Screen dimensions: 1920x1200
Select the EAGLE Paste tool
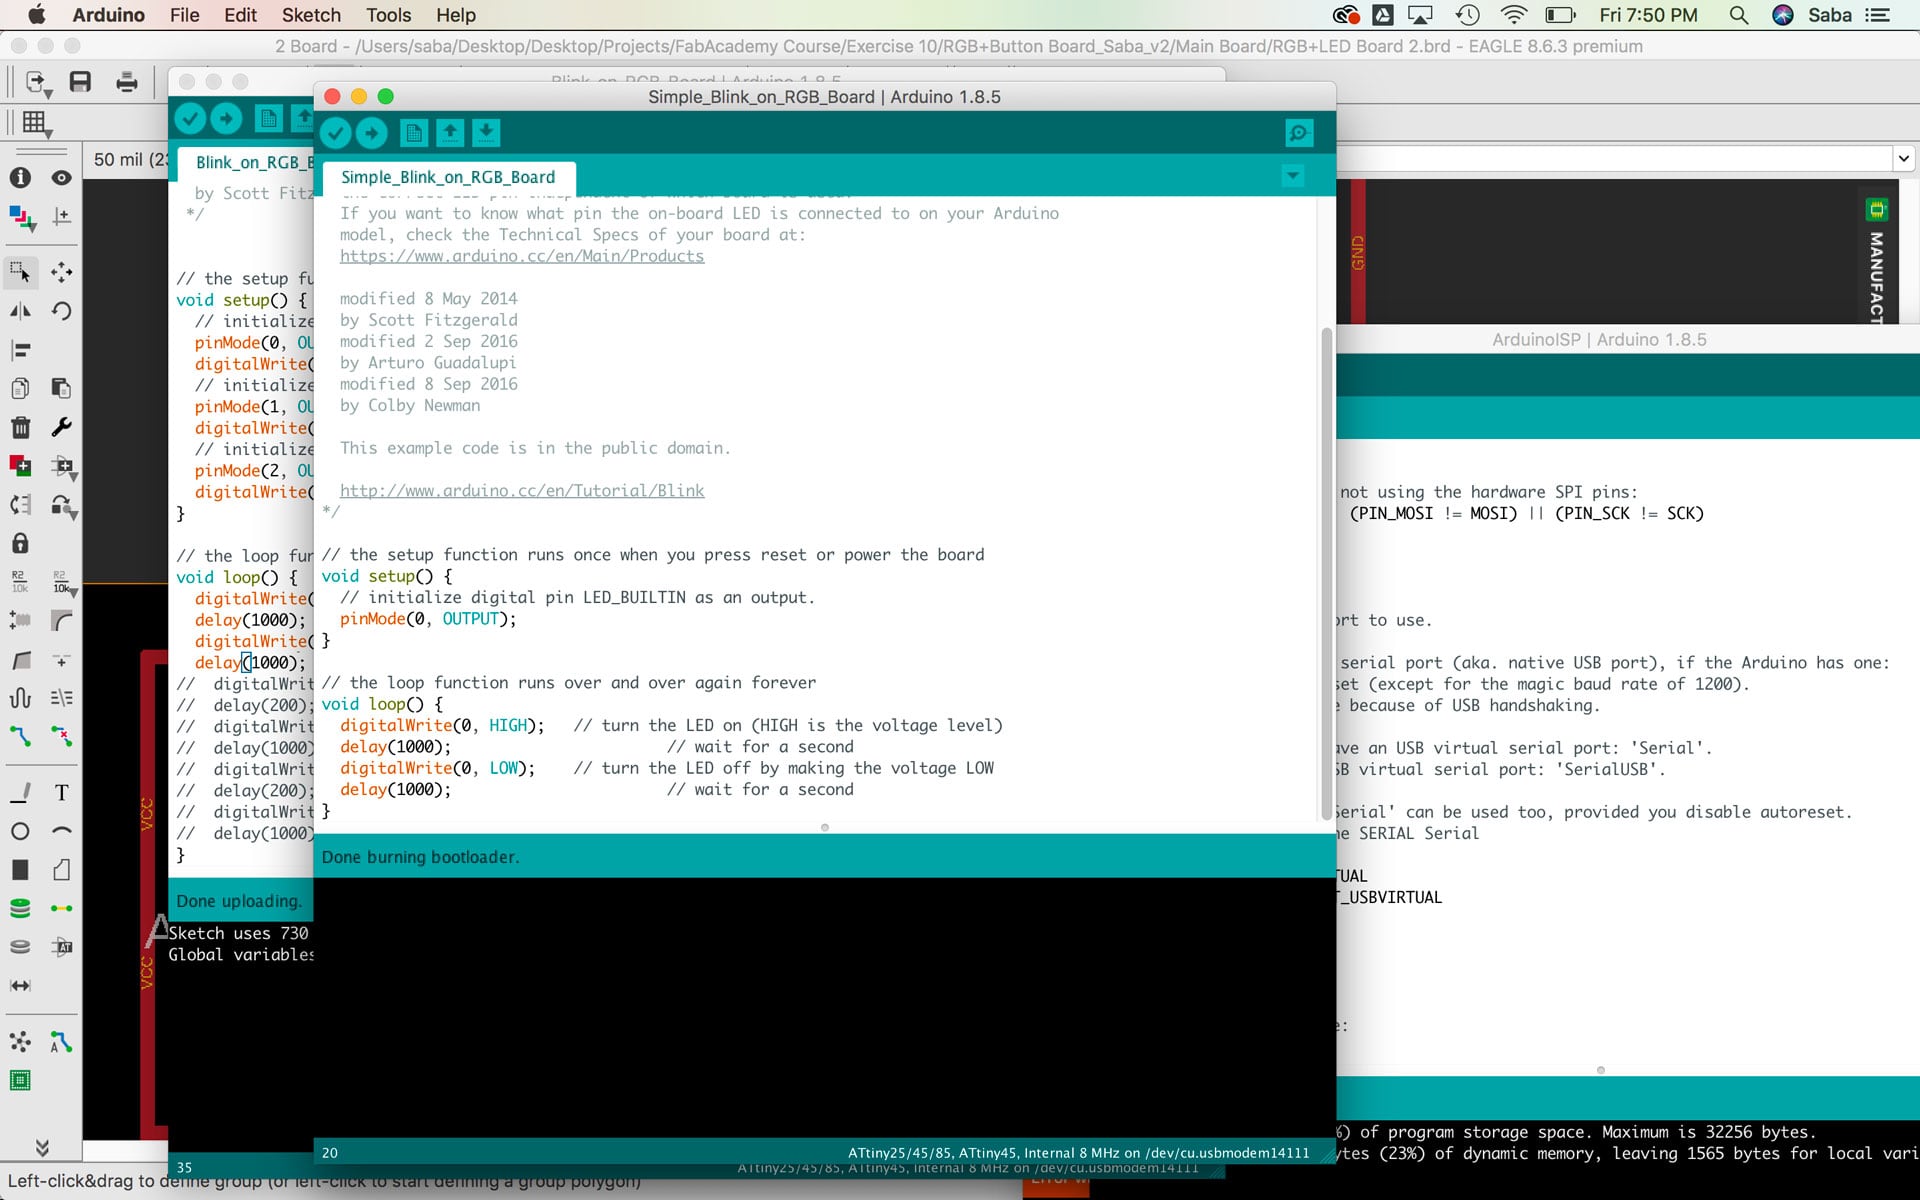61,388
